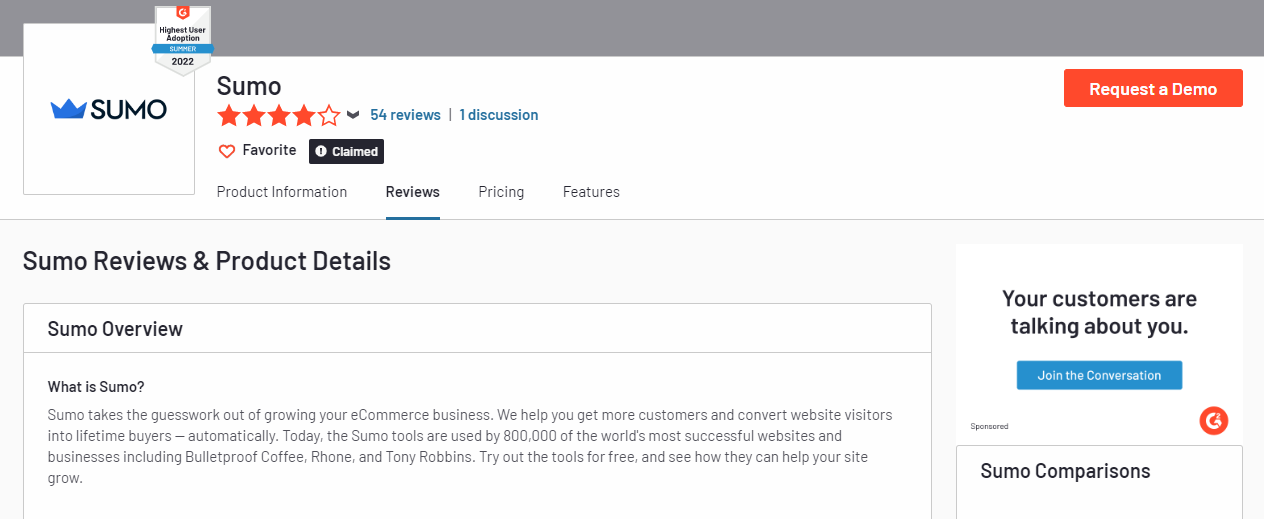Image resolution: width=1264 pixels, height=519 pixels.
Task: Click the Sumo Overview heading
Action: [115, 329]
